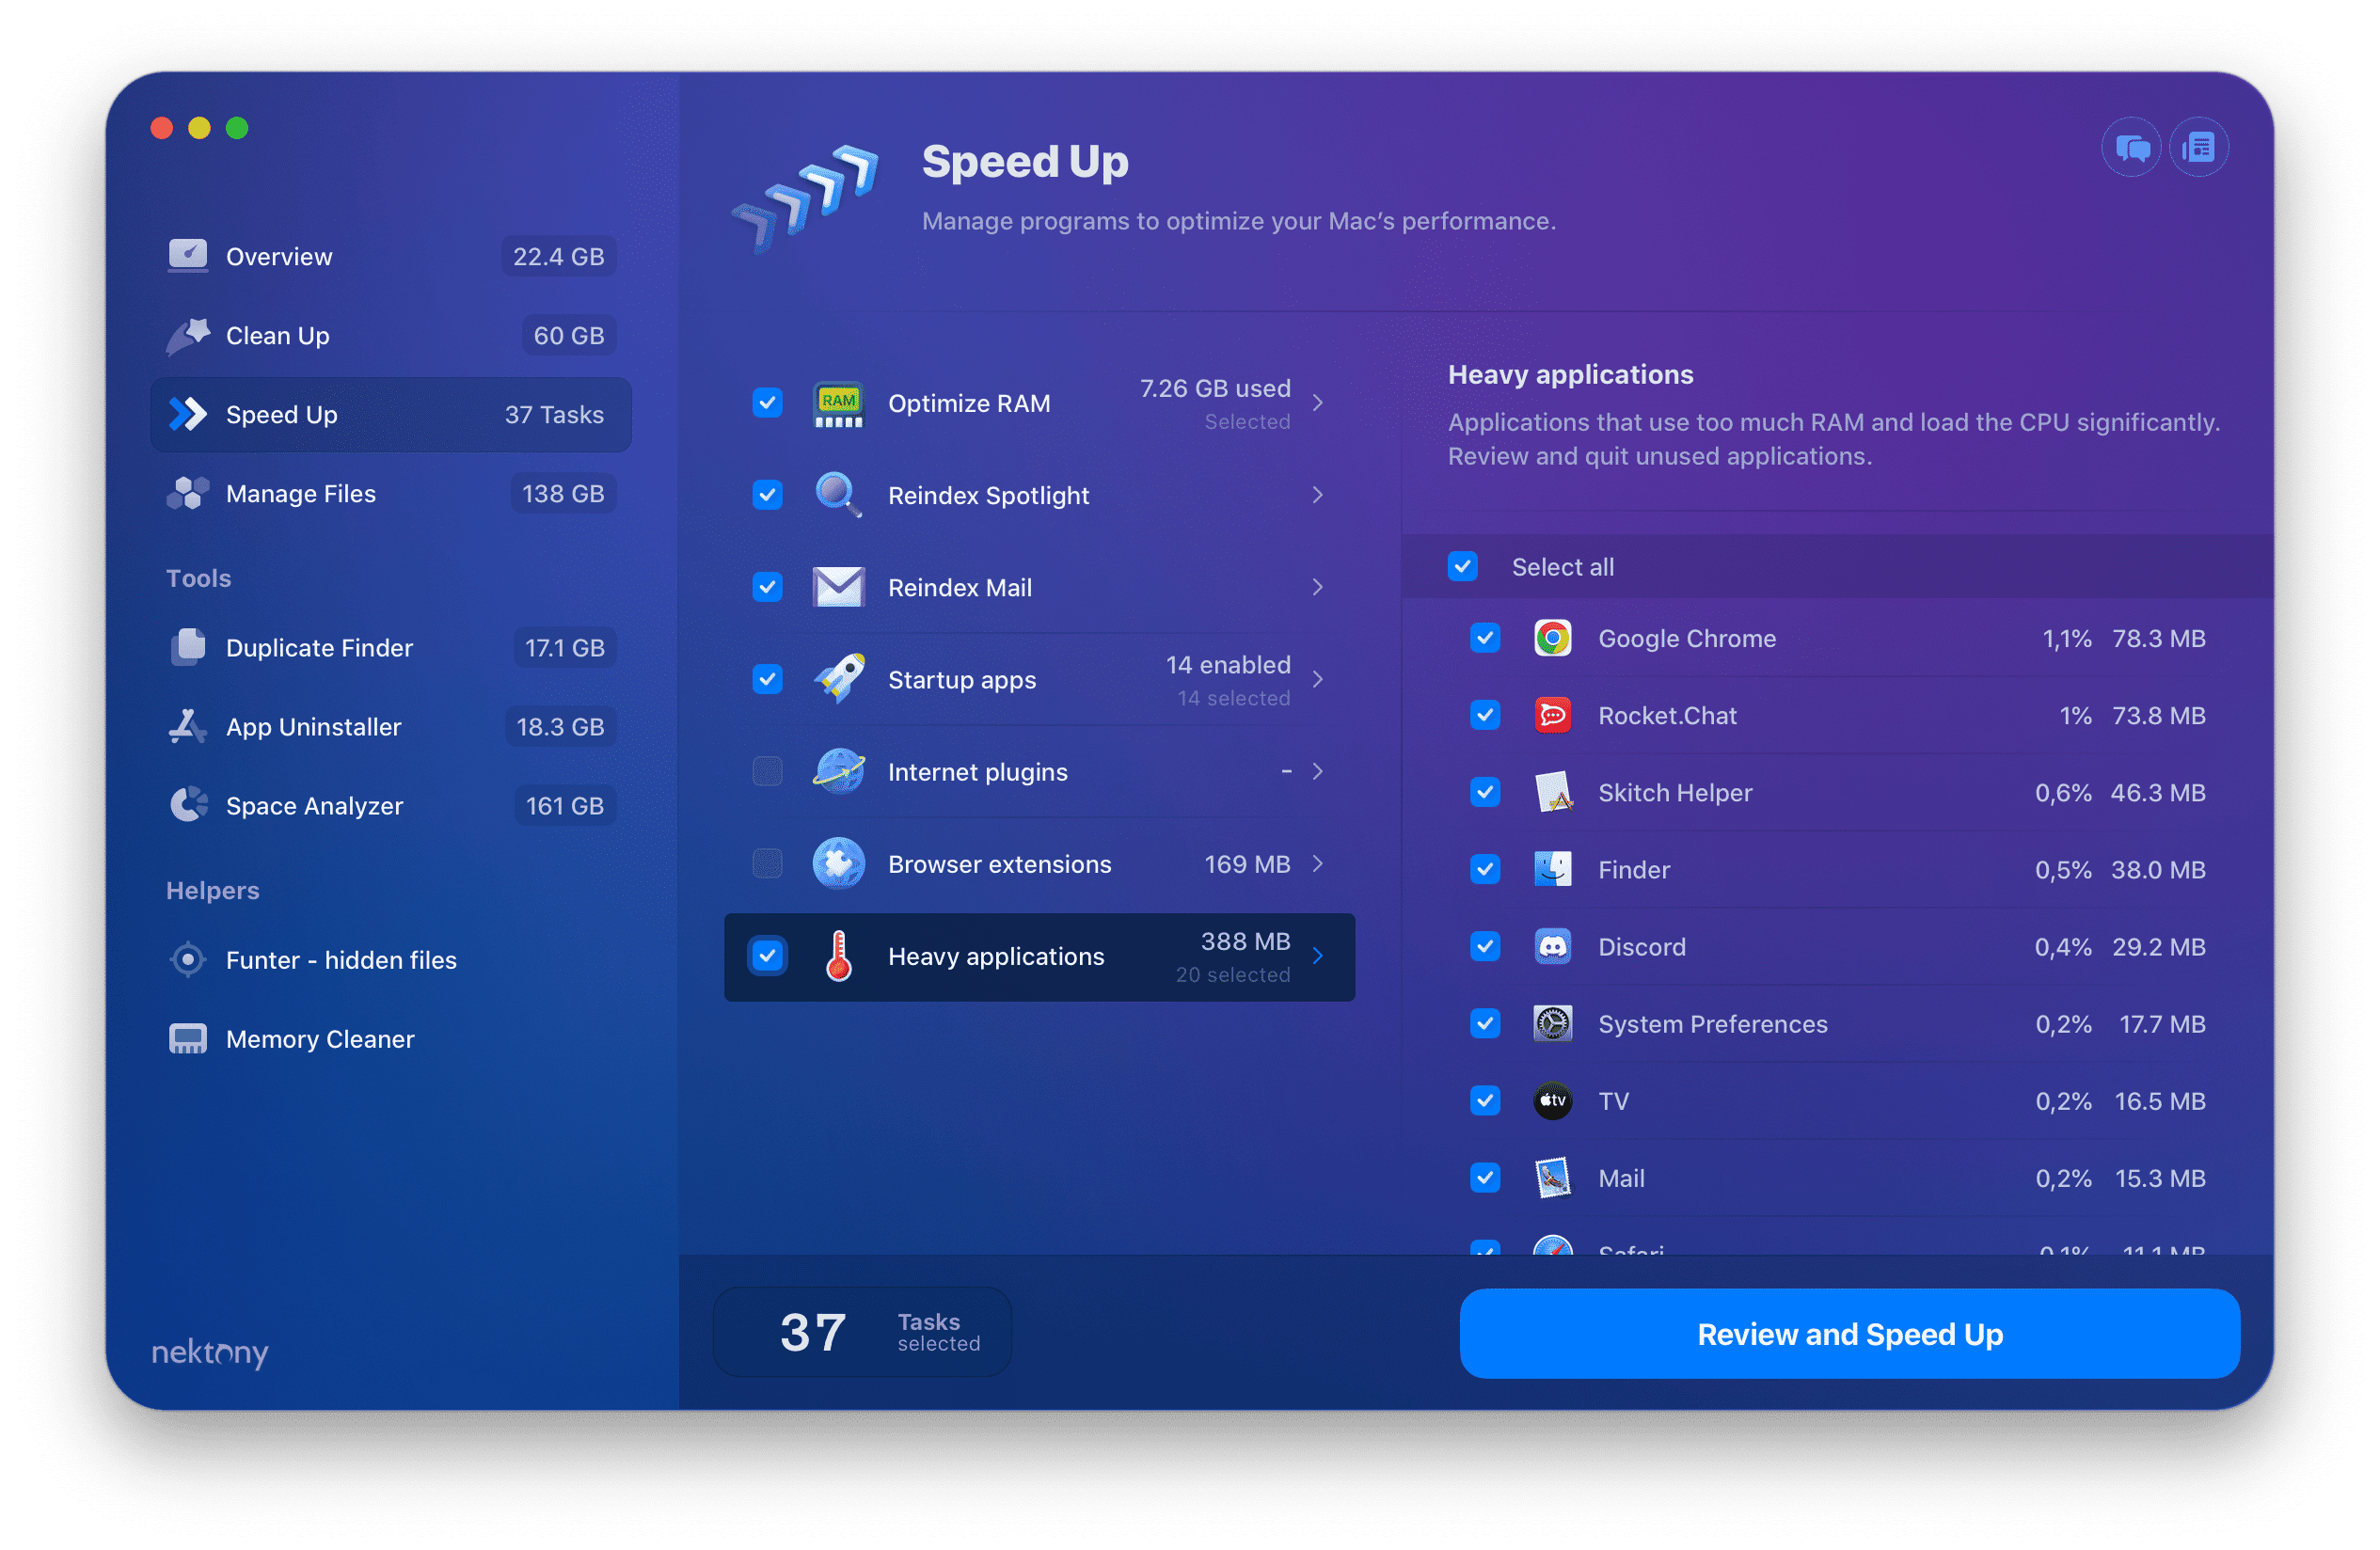Screen dimensions: 2380x1550
Task: Click the Startup apps rocket icon
Action: 840,678
